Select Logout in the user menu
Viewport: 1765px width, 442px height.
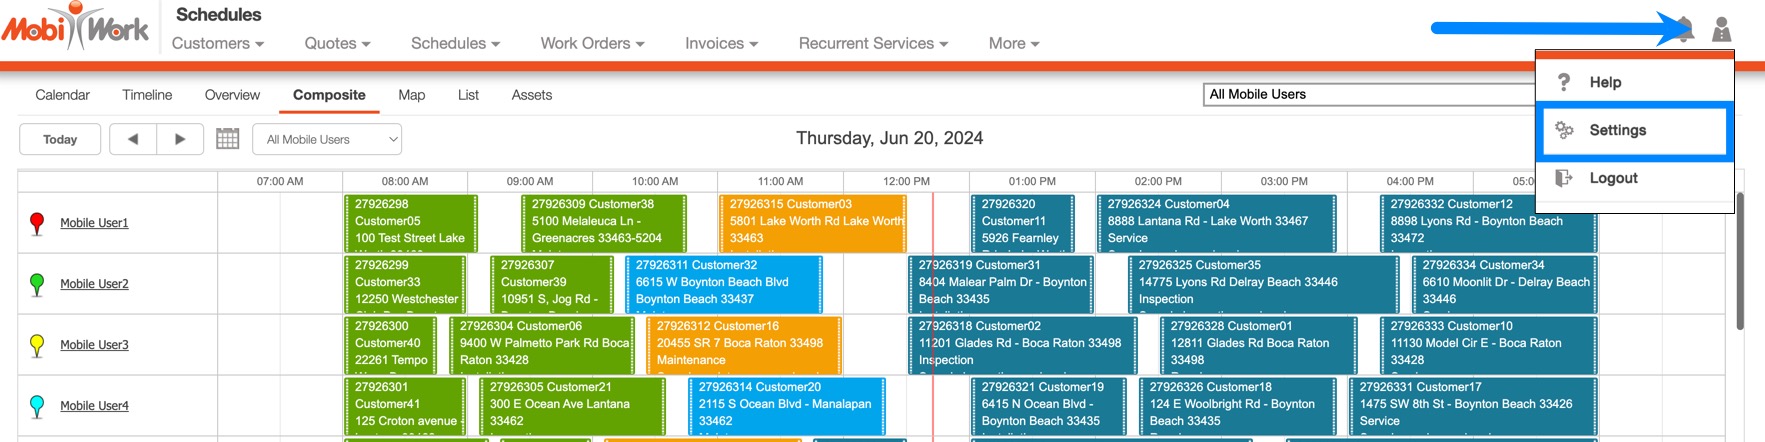tap(1612, 178)
